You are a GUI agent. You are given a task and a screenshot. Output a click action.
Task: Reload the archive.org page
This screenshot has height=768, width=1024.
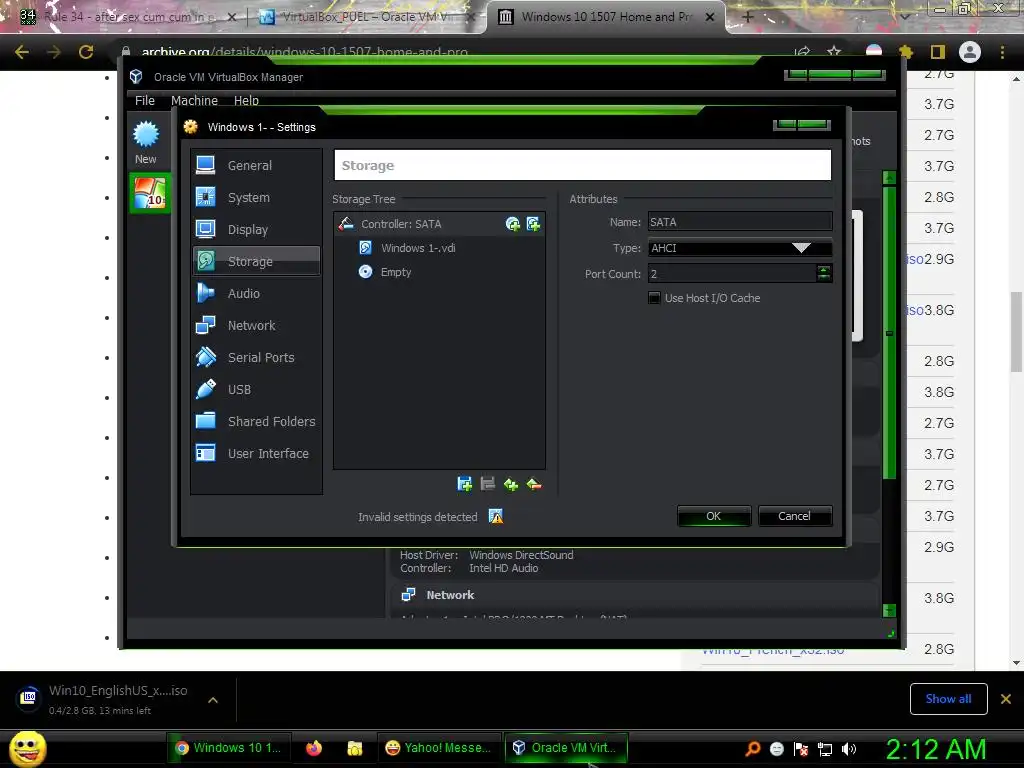86,52
